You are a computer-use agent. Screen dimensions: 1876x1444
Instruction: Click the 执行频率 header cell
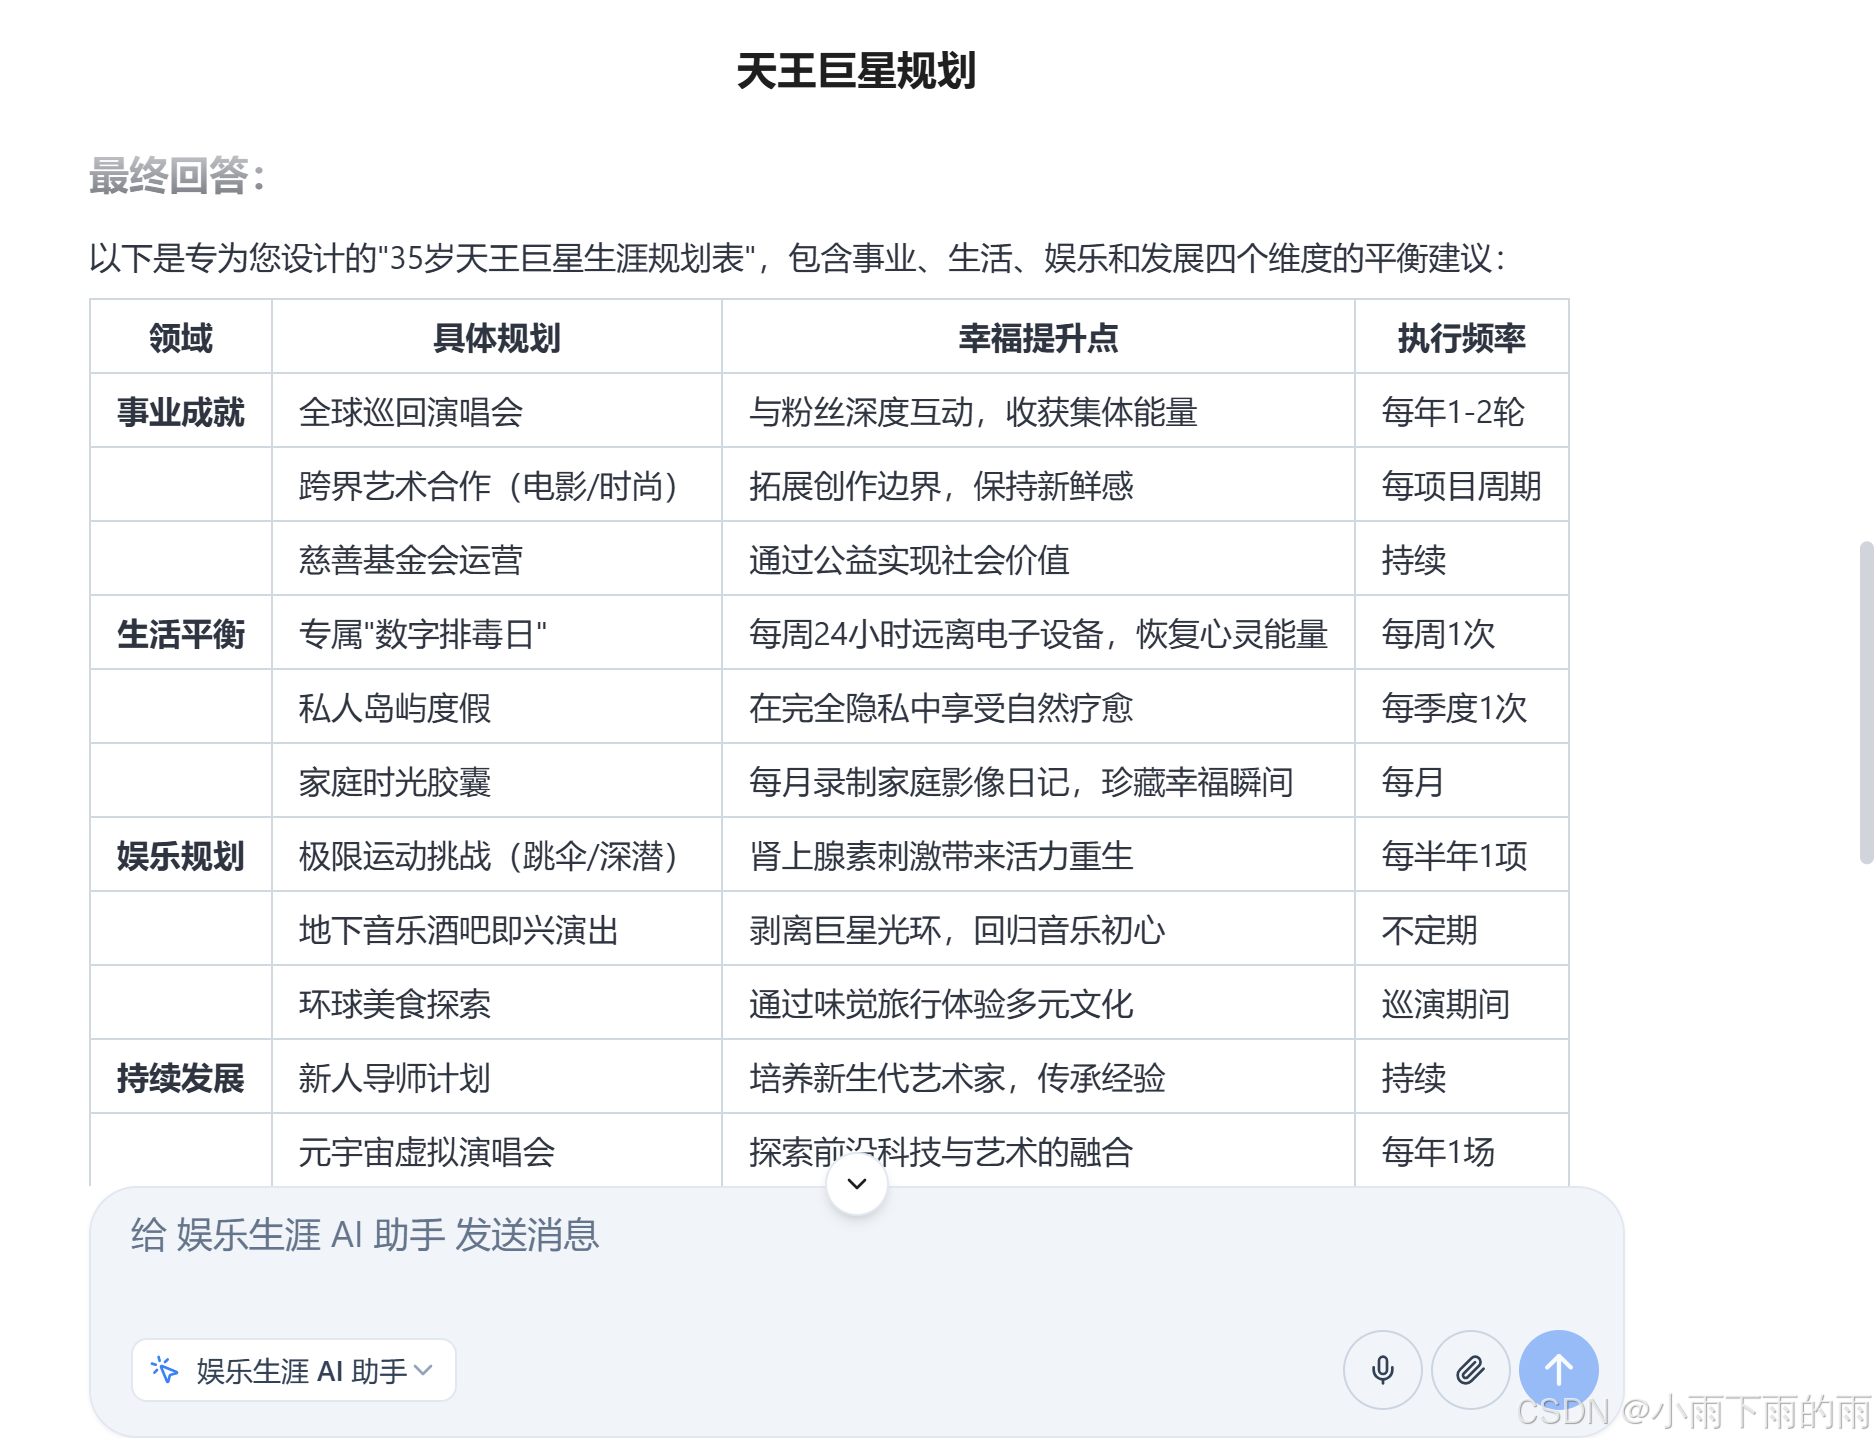tap(1461, 338)
